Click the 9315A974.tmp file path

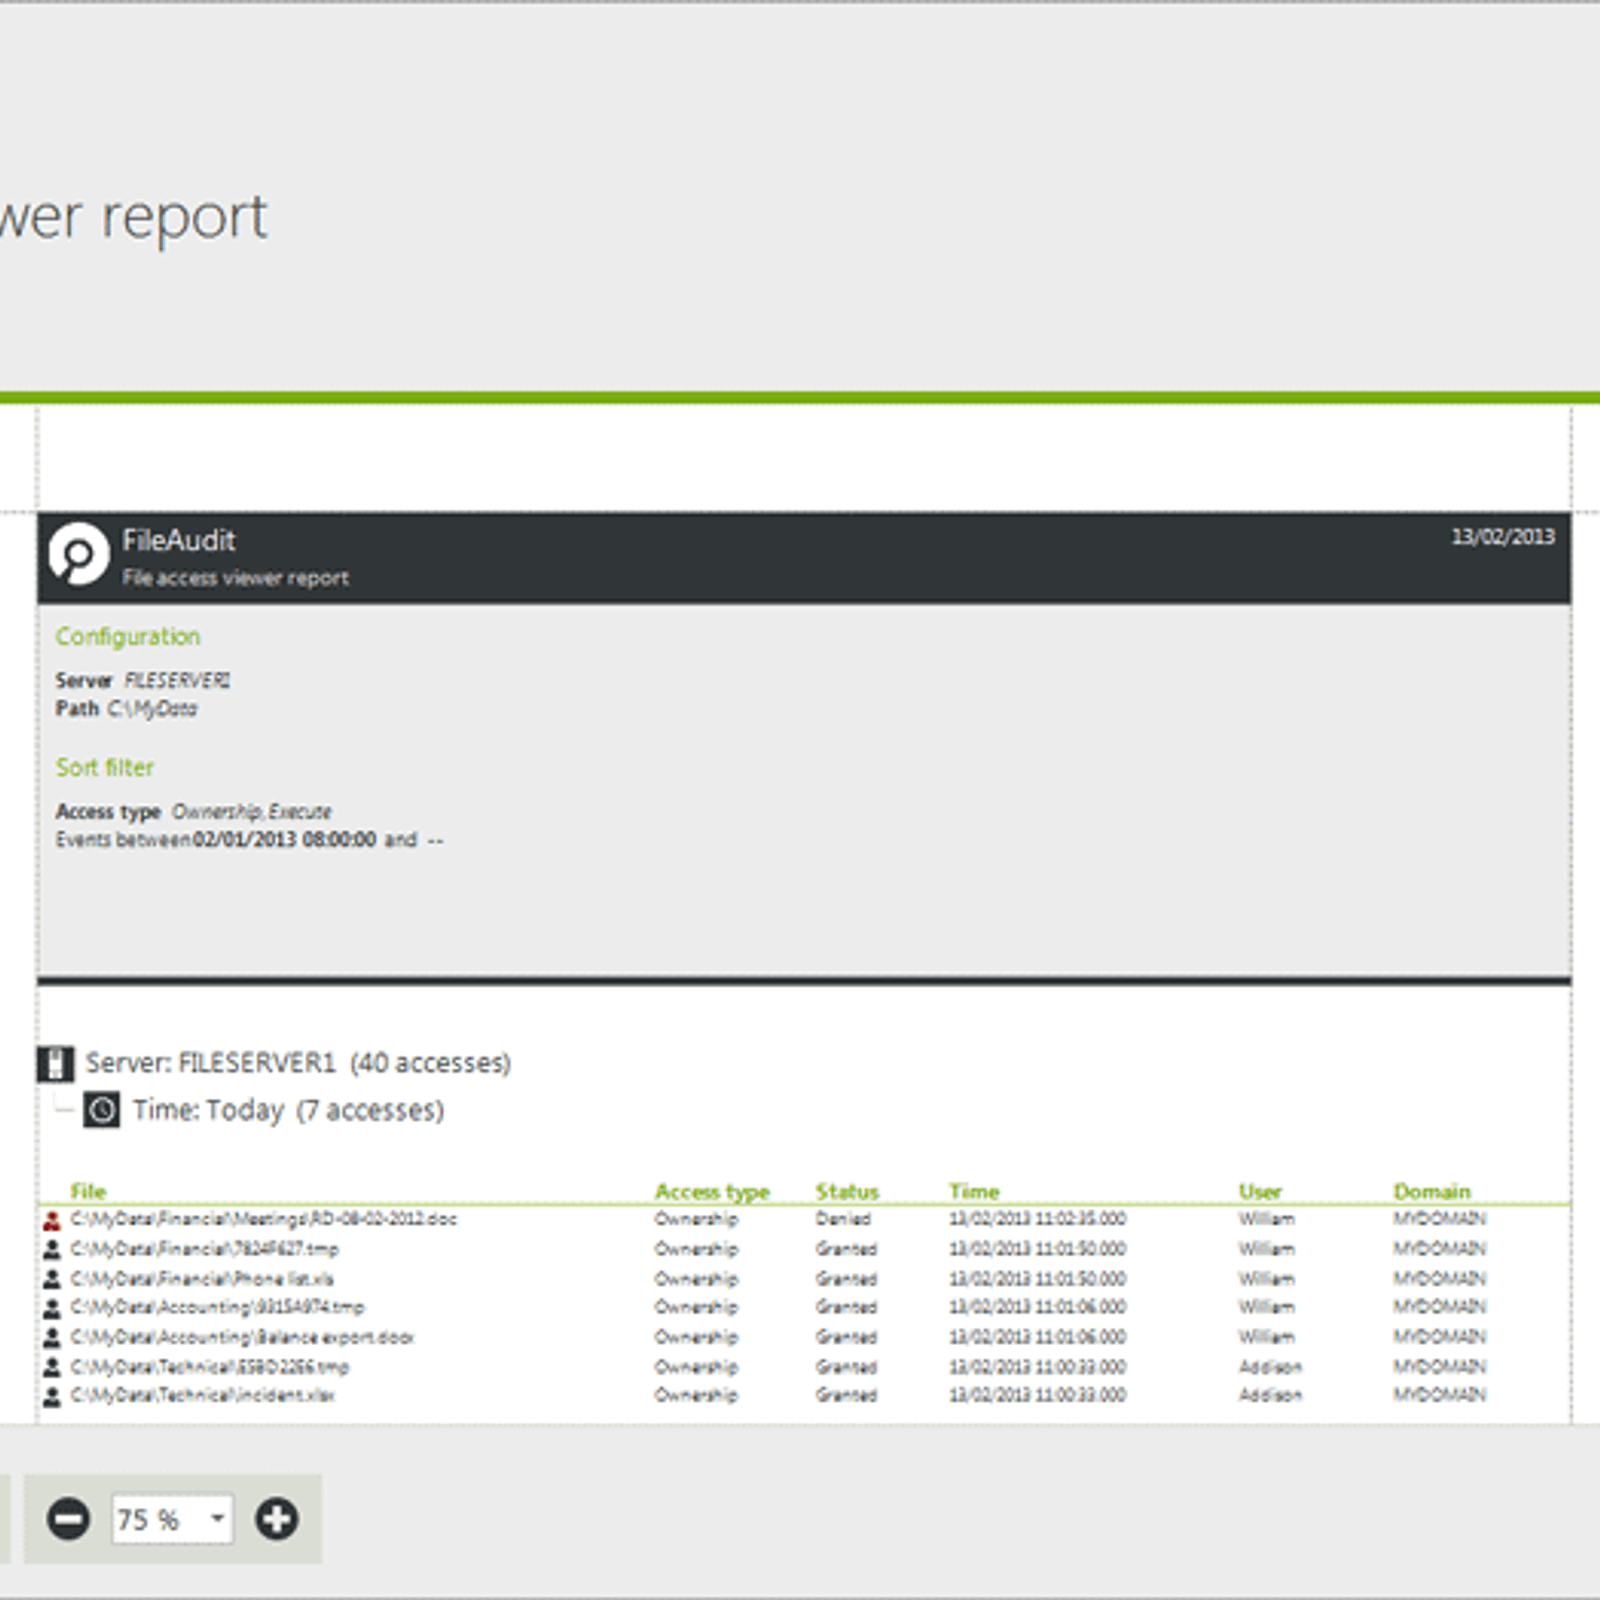tap(217, 1307)
